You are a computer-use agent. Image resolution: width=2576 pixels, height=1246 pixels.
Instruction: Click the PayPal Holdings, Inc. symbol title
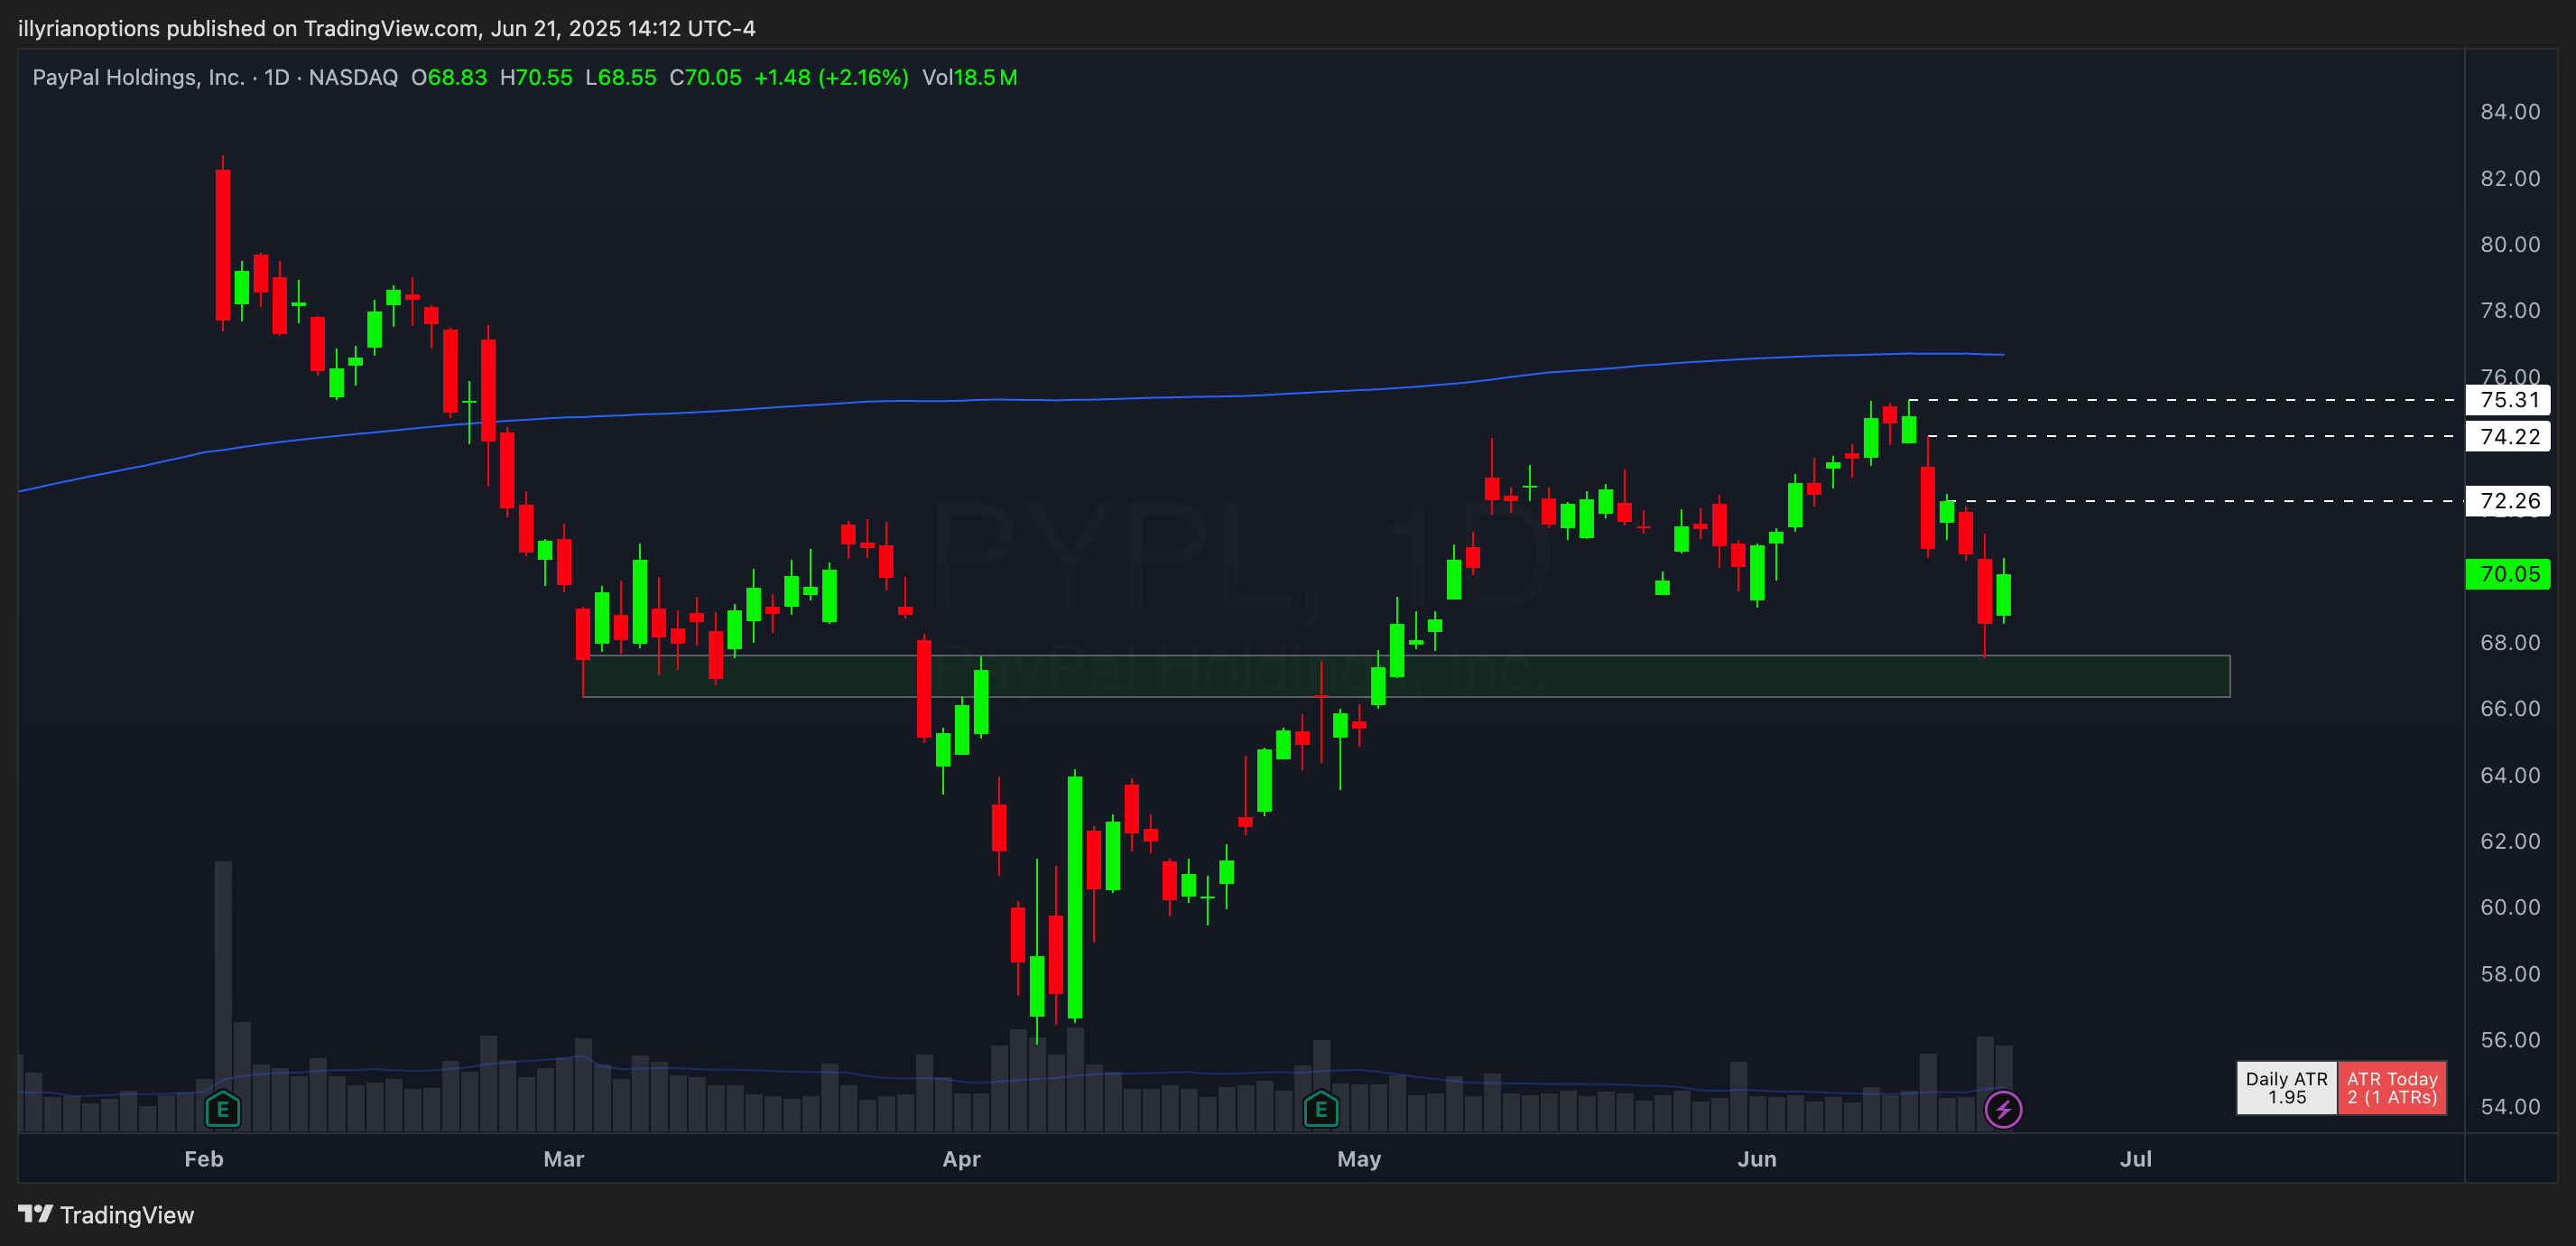138,77
